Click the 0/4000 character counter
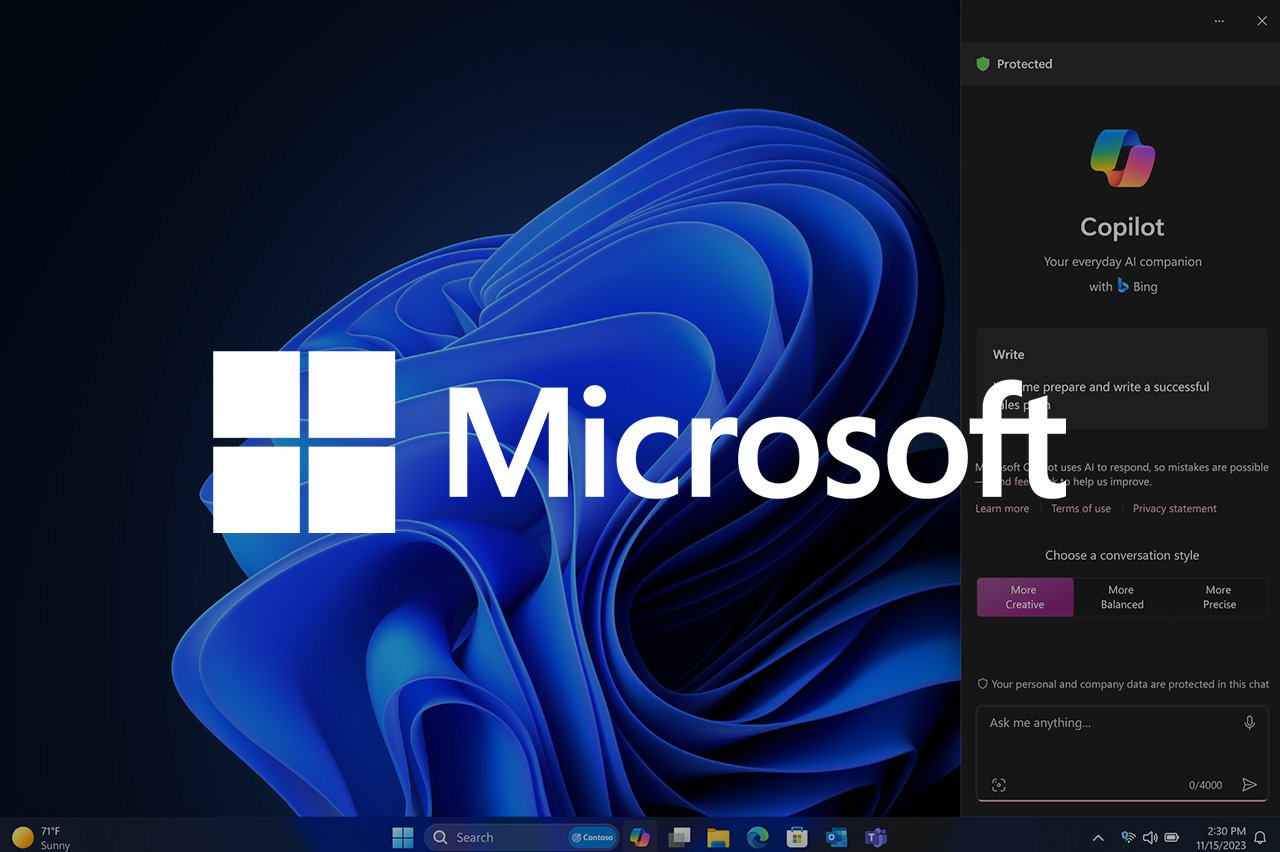This screenshot has height=852, width=1280. (x=1205, y=786)
